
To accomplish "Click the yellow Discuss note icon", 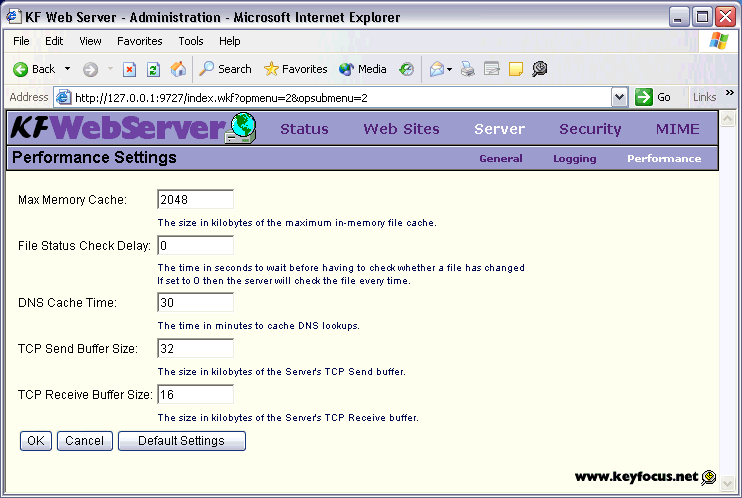I will tap(516, 70).
